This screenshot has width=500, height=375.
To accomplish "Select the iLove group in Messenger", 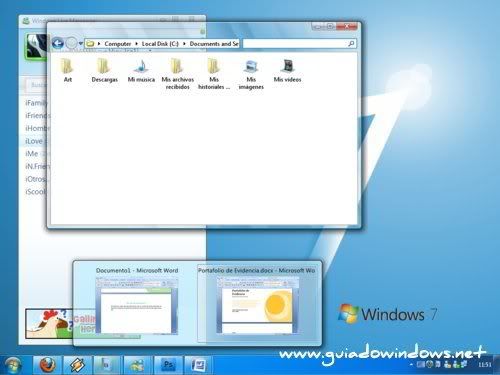I will click(x=34, y=141).
